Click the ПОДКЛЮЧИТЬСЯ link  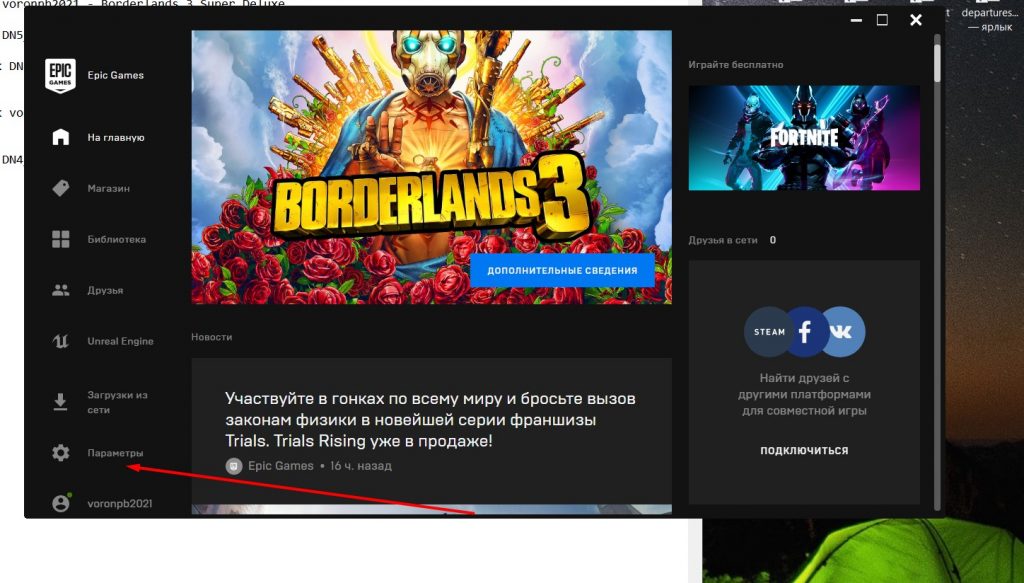coord(804,451)
